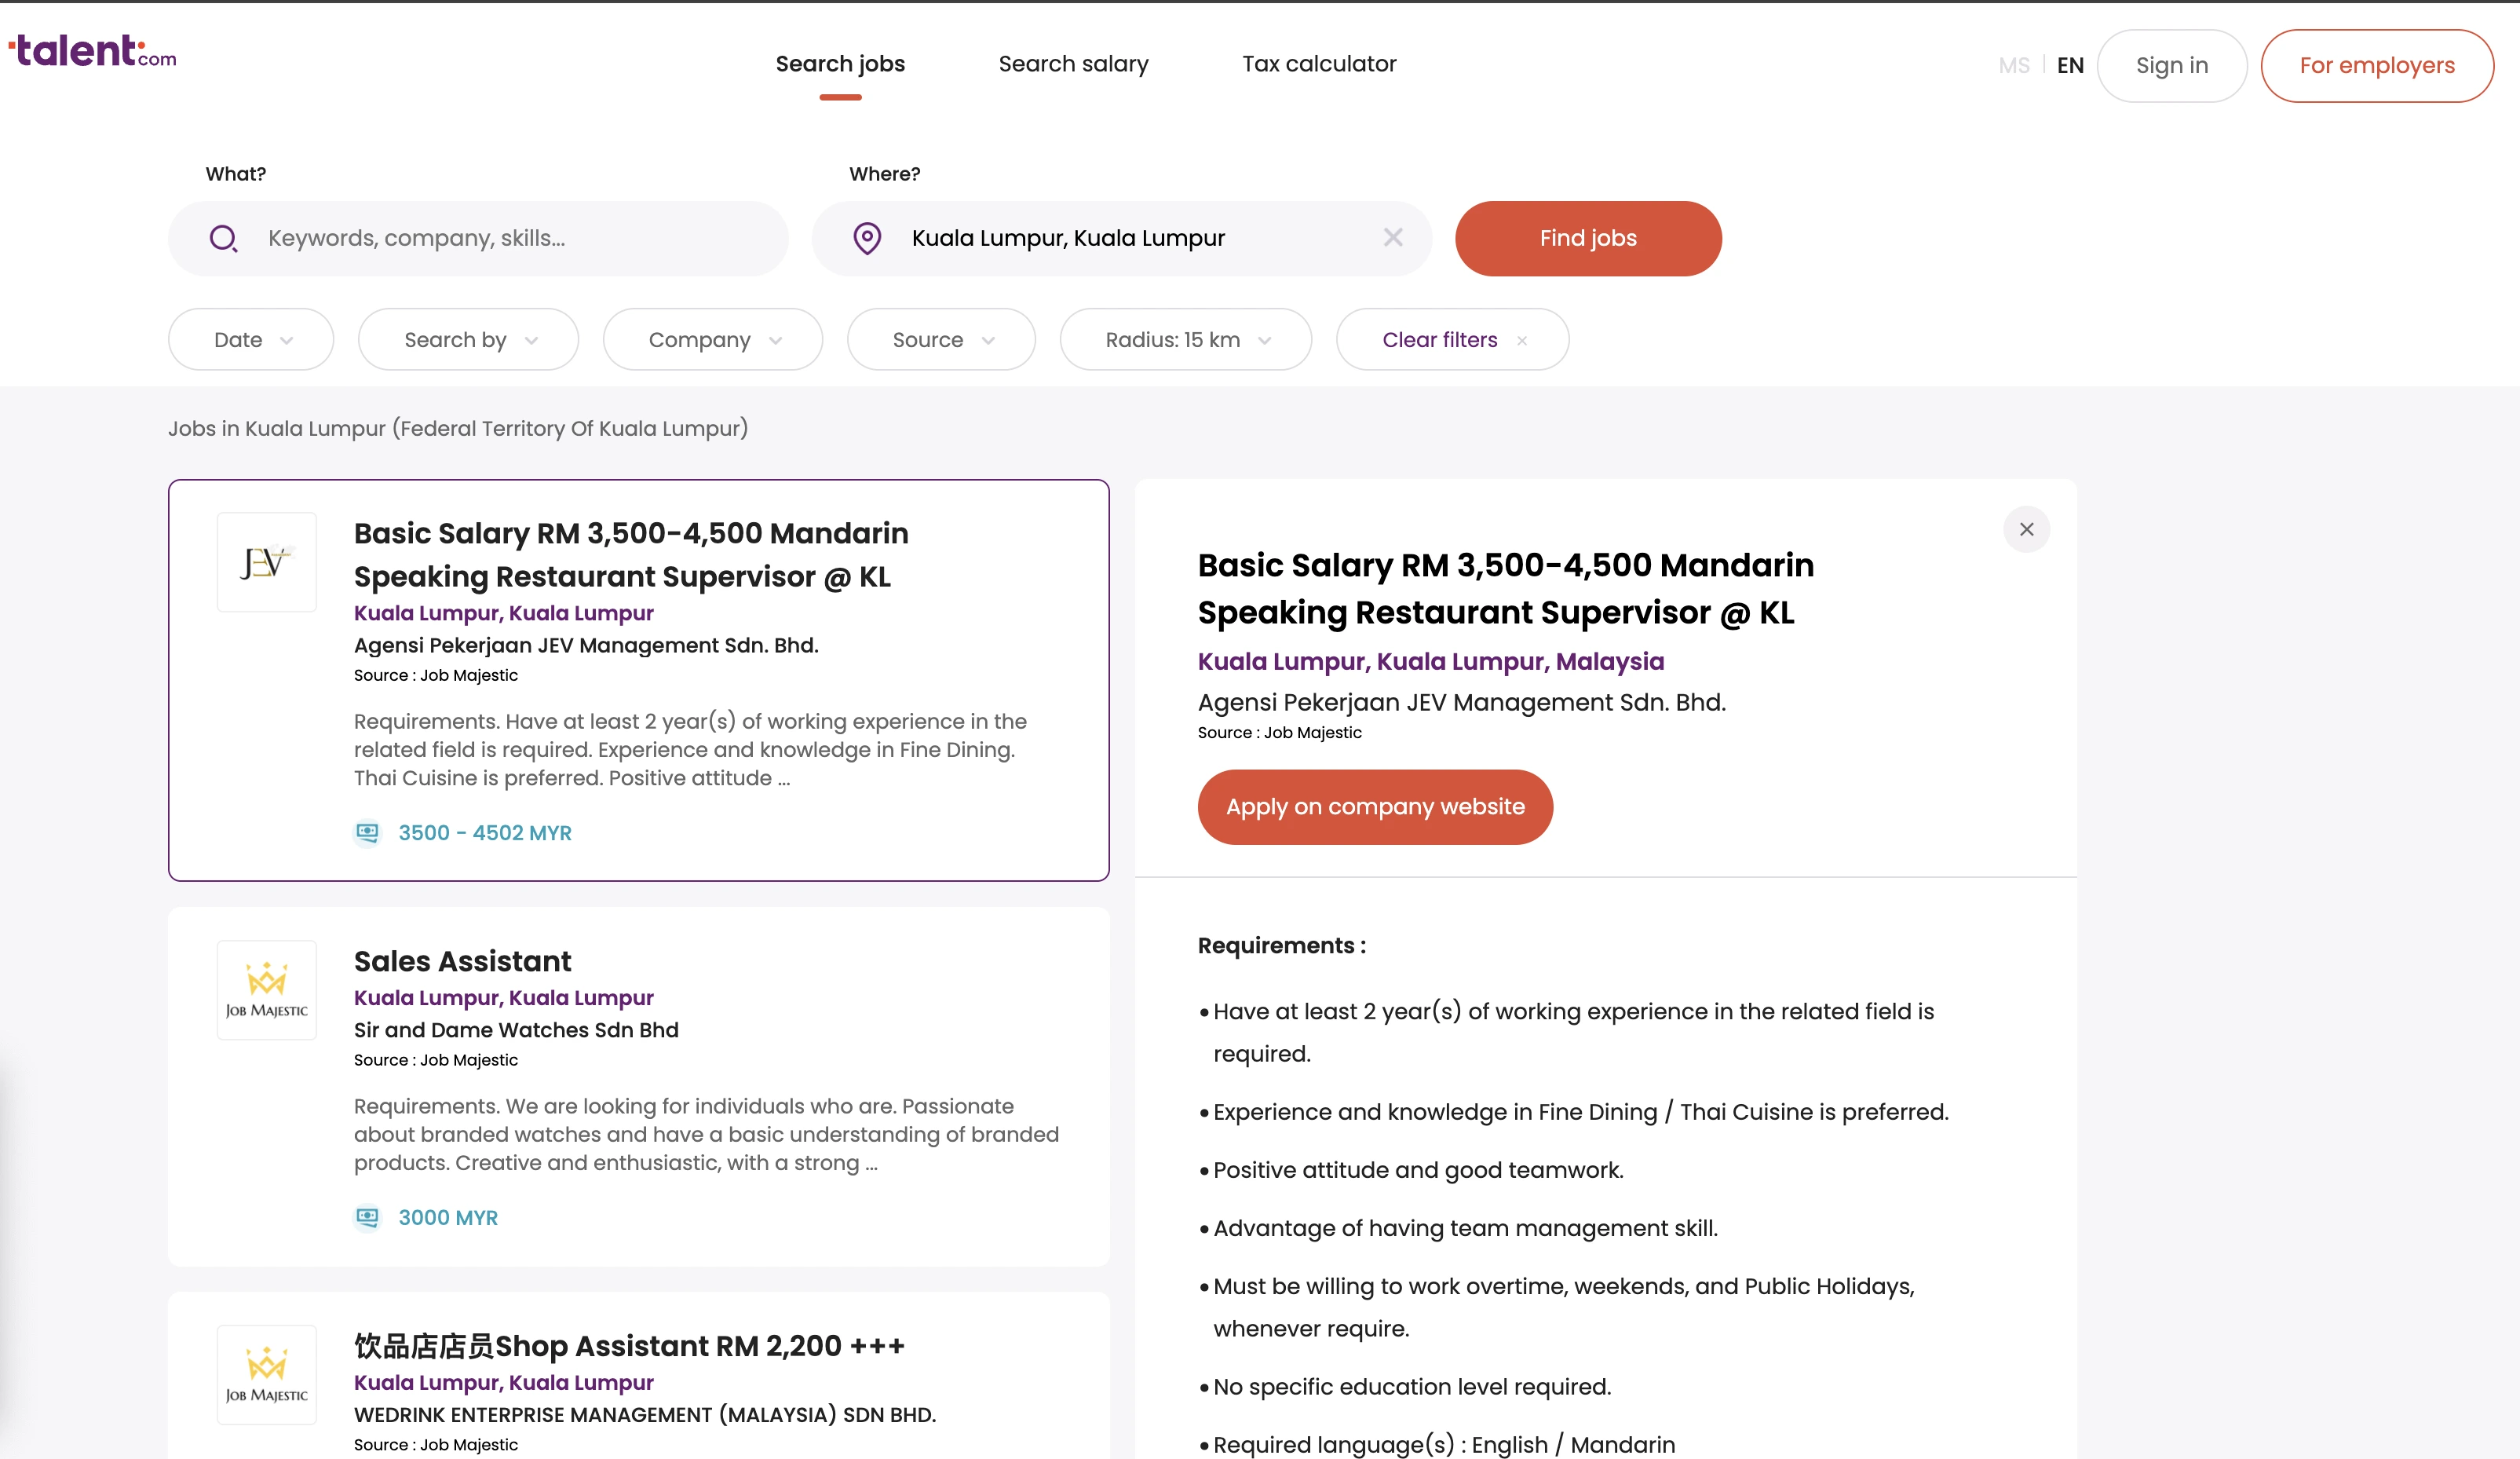This screenshot has height=1459, width=2520.
Task: Click the magnifier icon in keywords field
Action: [223, 238]
